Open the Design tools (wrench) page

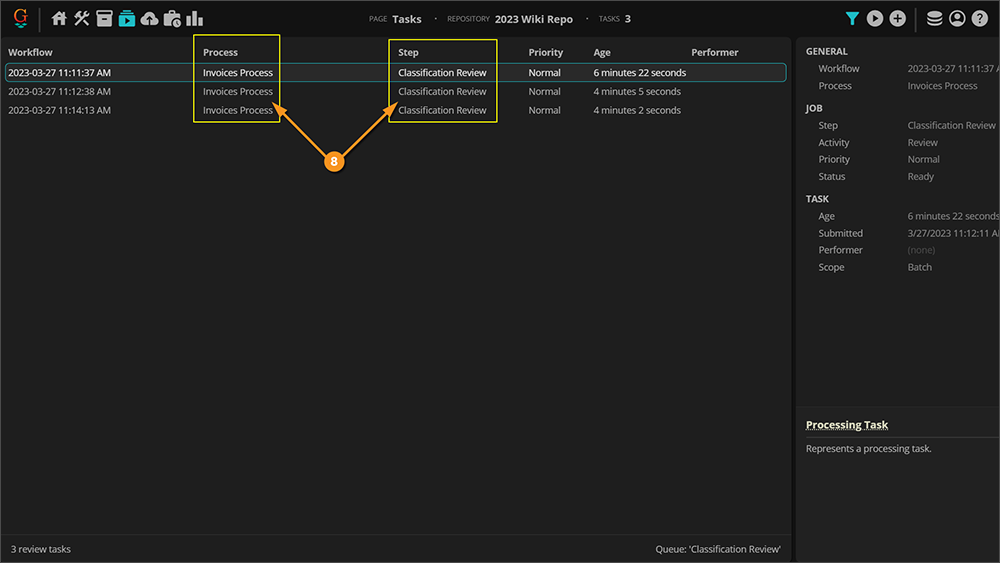point(82,18)
